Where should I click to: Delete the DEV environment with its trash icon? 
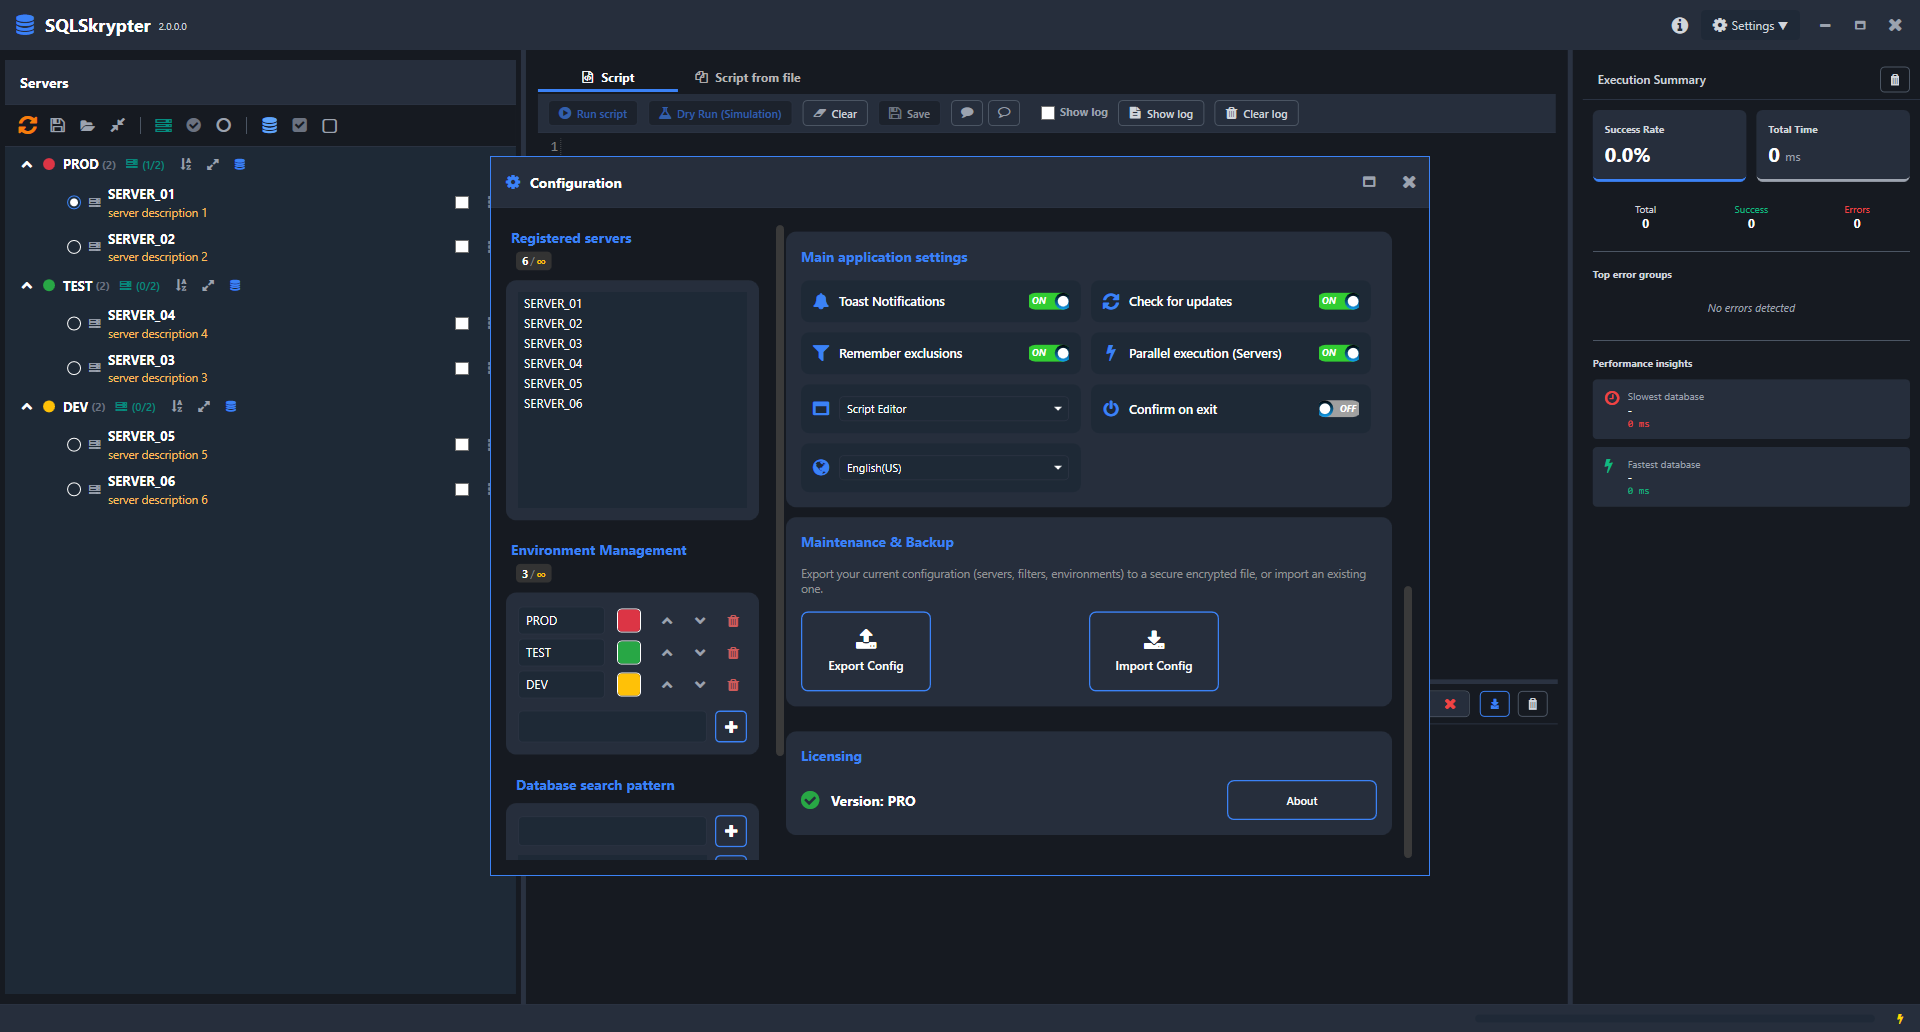(733, 685)
